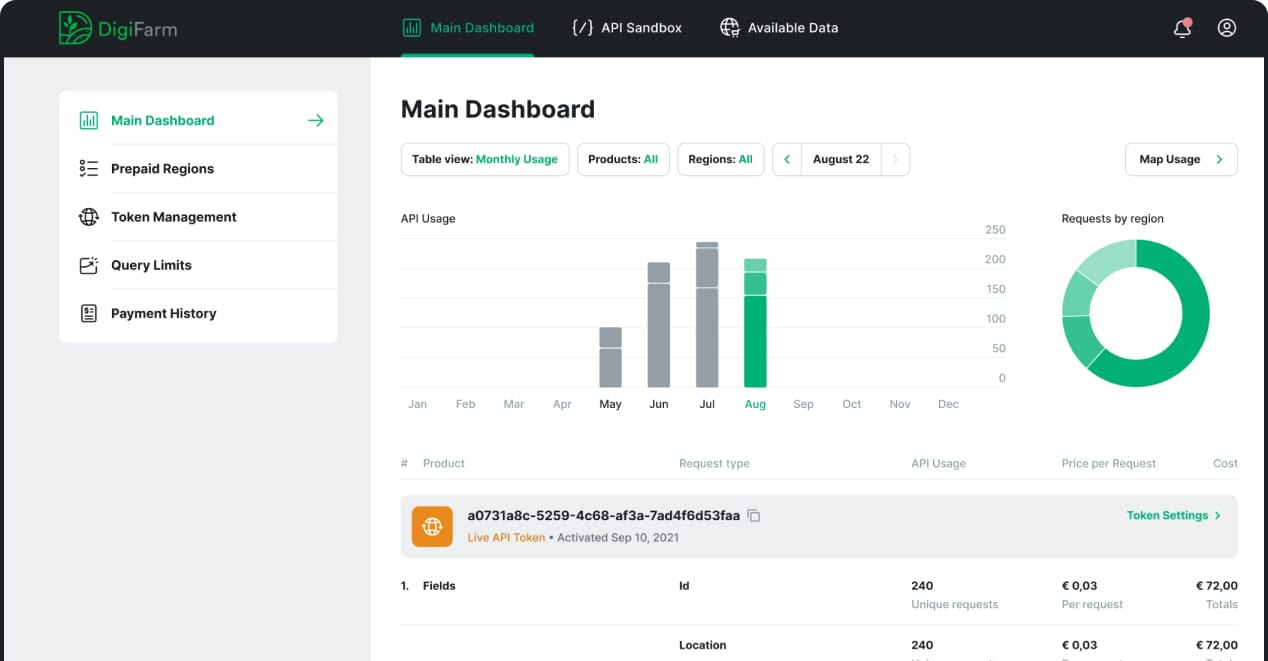Image resolution: width=1268 pixels, height=661 pixels.
Task: Click the Main Dashboard chart icon in top nav
Action: pos(411,28)
